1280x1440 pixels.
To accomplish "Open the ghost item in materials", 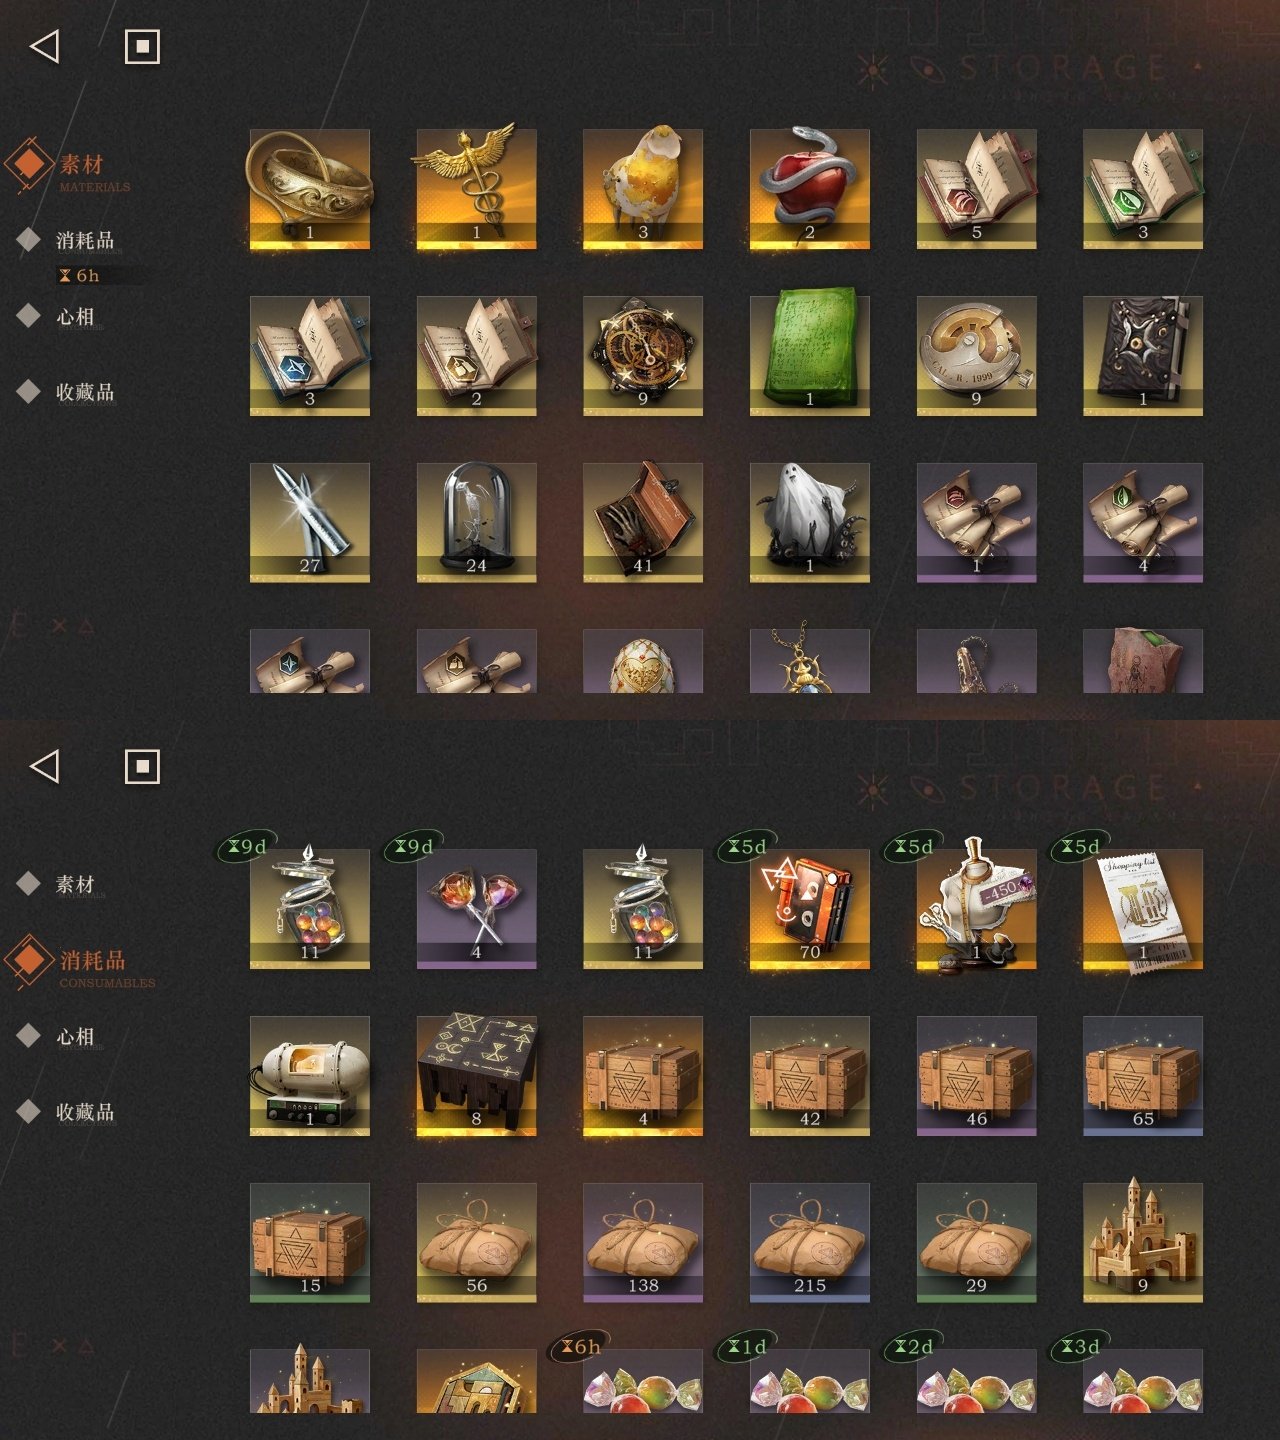I will click(x=810, y=522).
